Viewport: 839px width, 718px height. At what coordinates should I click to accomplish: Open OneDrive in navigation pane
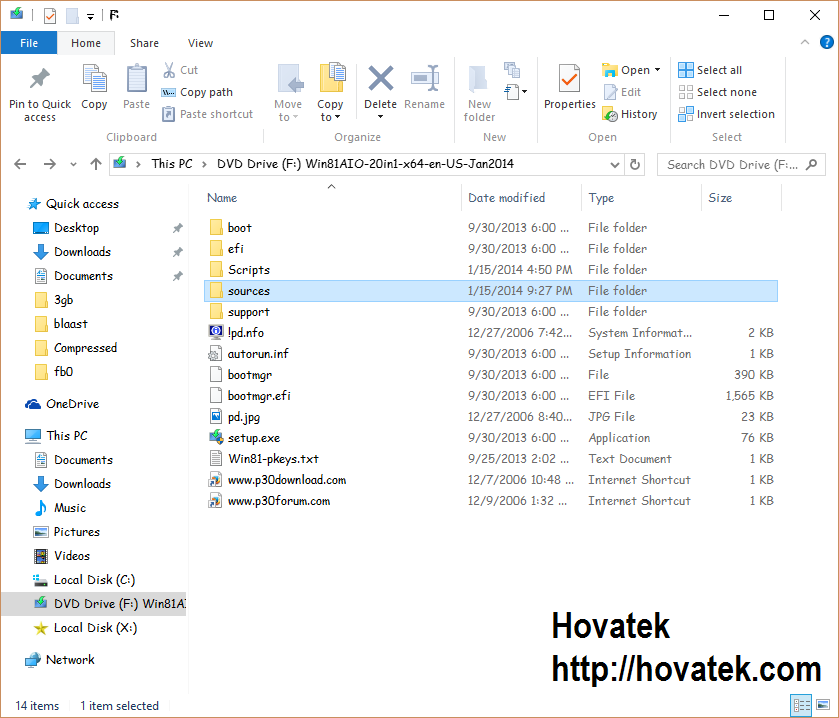[x=63, y=404]
